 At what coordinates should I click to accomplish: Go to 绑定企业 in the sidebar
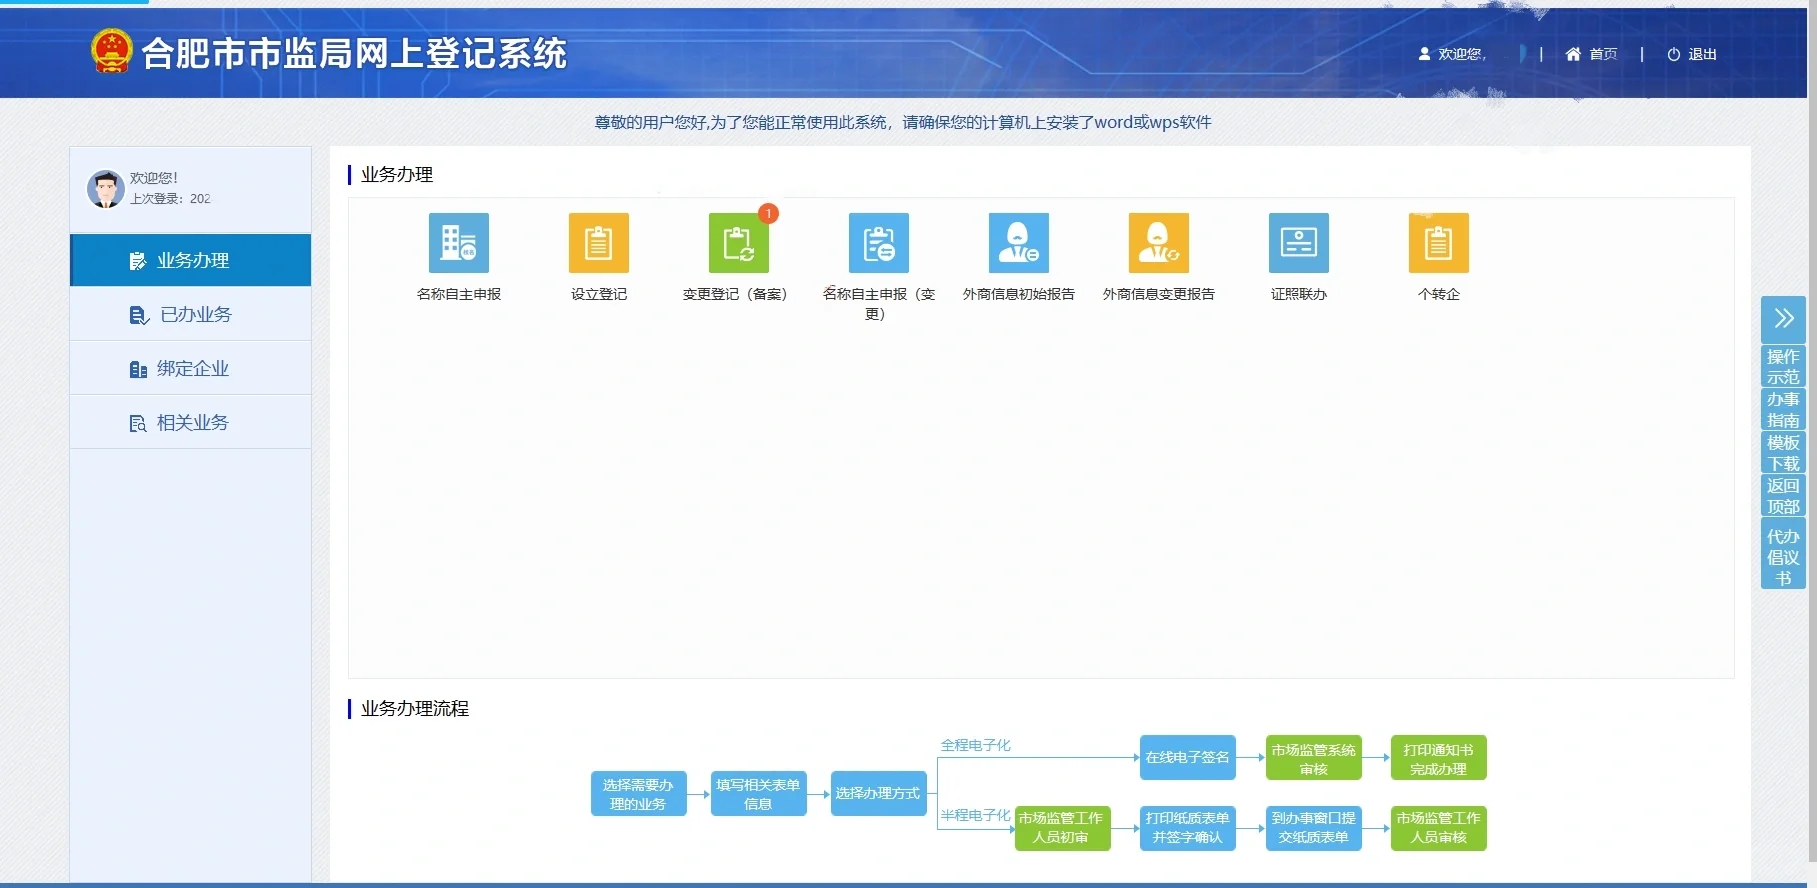[x=191, y=369]
